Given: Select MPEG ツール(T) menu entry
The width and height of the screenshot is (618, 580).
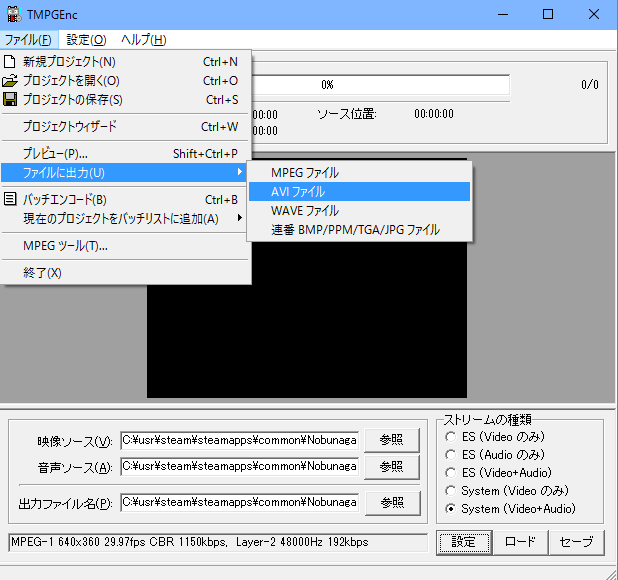Looking at the screenshot, I should pyautogui.click(x=66, y=246).
